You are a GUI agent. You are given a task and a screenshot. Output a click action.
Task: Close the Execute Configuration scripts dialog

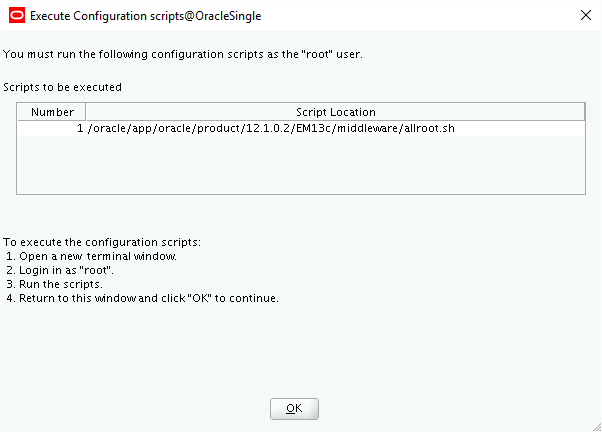(585, 16)
